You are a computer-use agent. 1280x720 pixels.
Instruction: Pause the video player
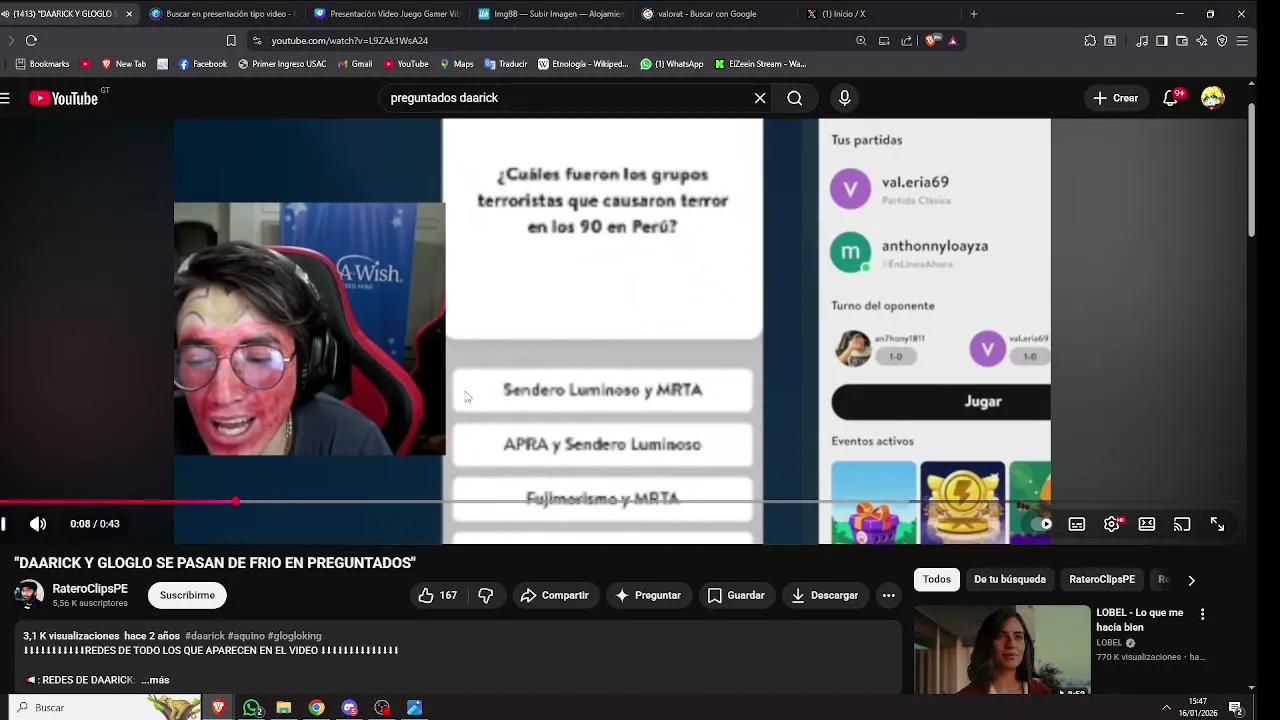(x=4, y=524)
